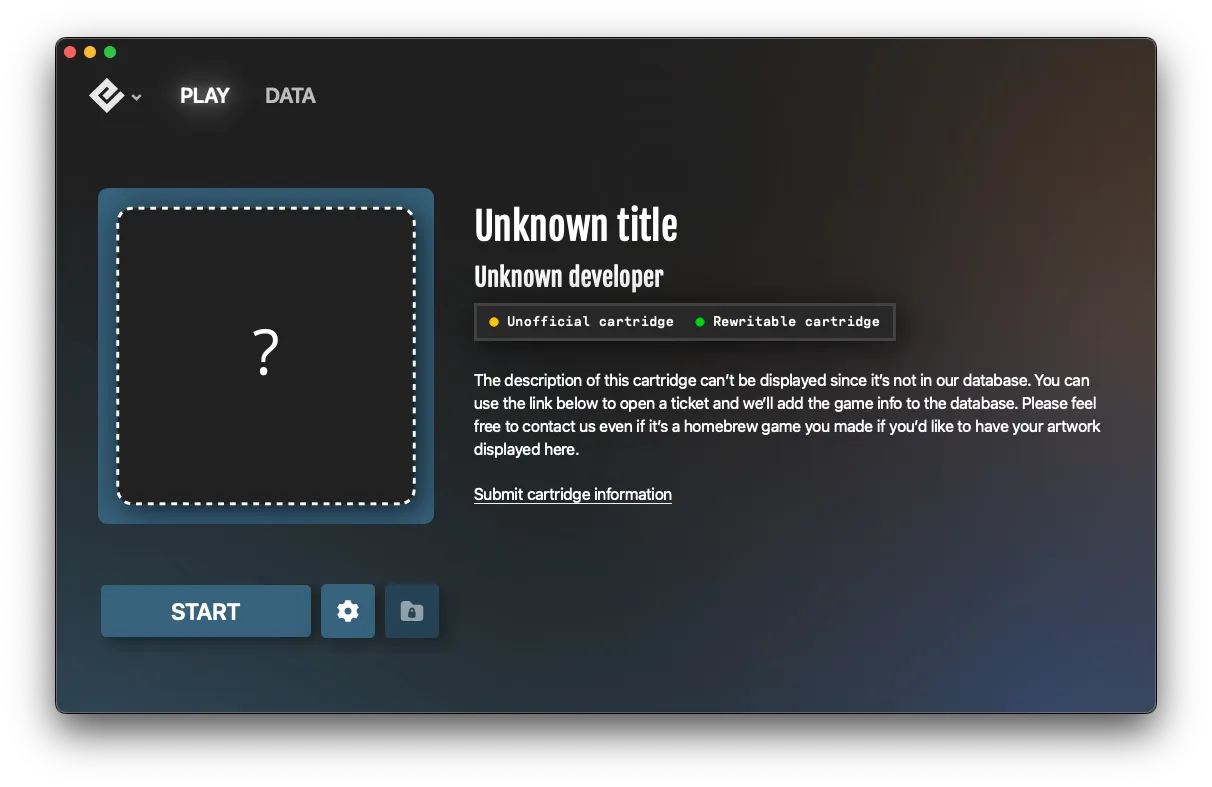Viewport: 1212px width, 787px height.
Task: Click the Unknown developer subtitle
Action: pyautogui.click(x=568, y=276)
